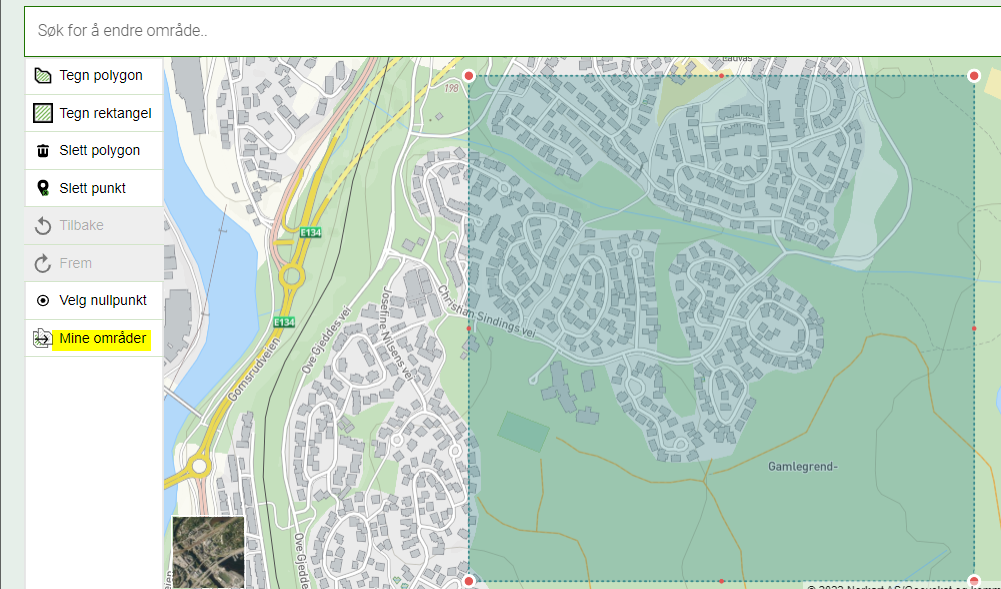Screen dimensions: 1001x589
Task: Click right edge midpoint handle of selection
Action: [x=974, y=329]
